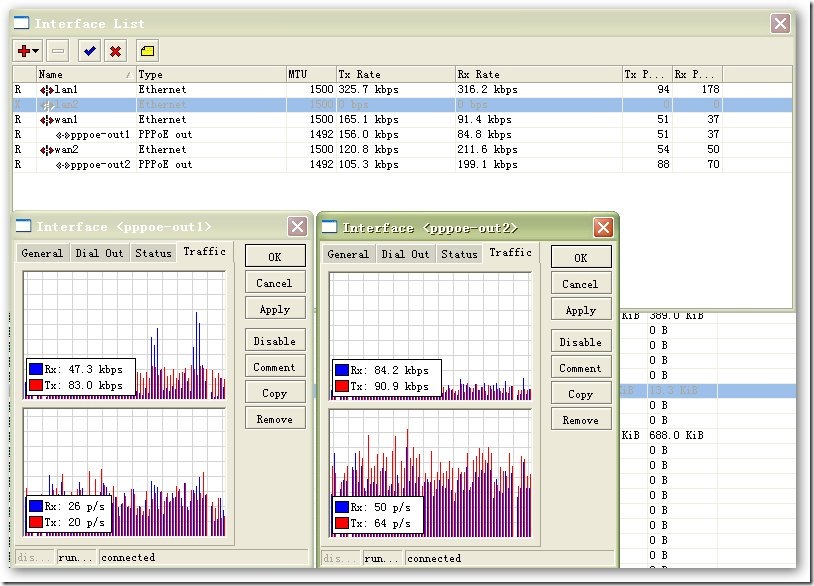The height and width of the screenshot is (586, 814).
Task: Sort list by Rx Rate column
Action: [538, 74]
